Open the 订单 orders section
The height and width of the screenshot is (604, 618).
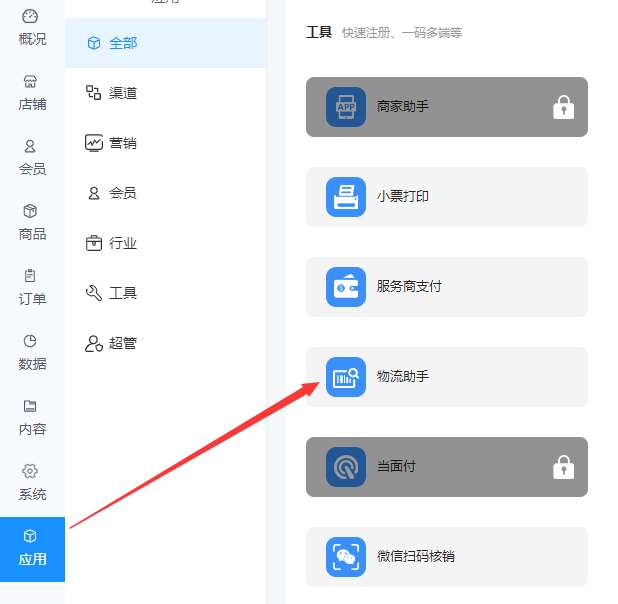click(32, 288)
